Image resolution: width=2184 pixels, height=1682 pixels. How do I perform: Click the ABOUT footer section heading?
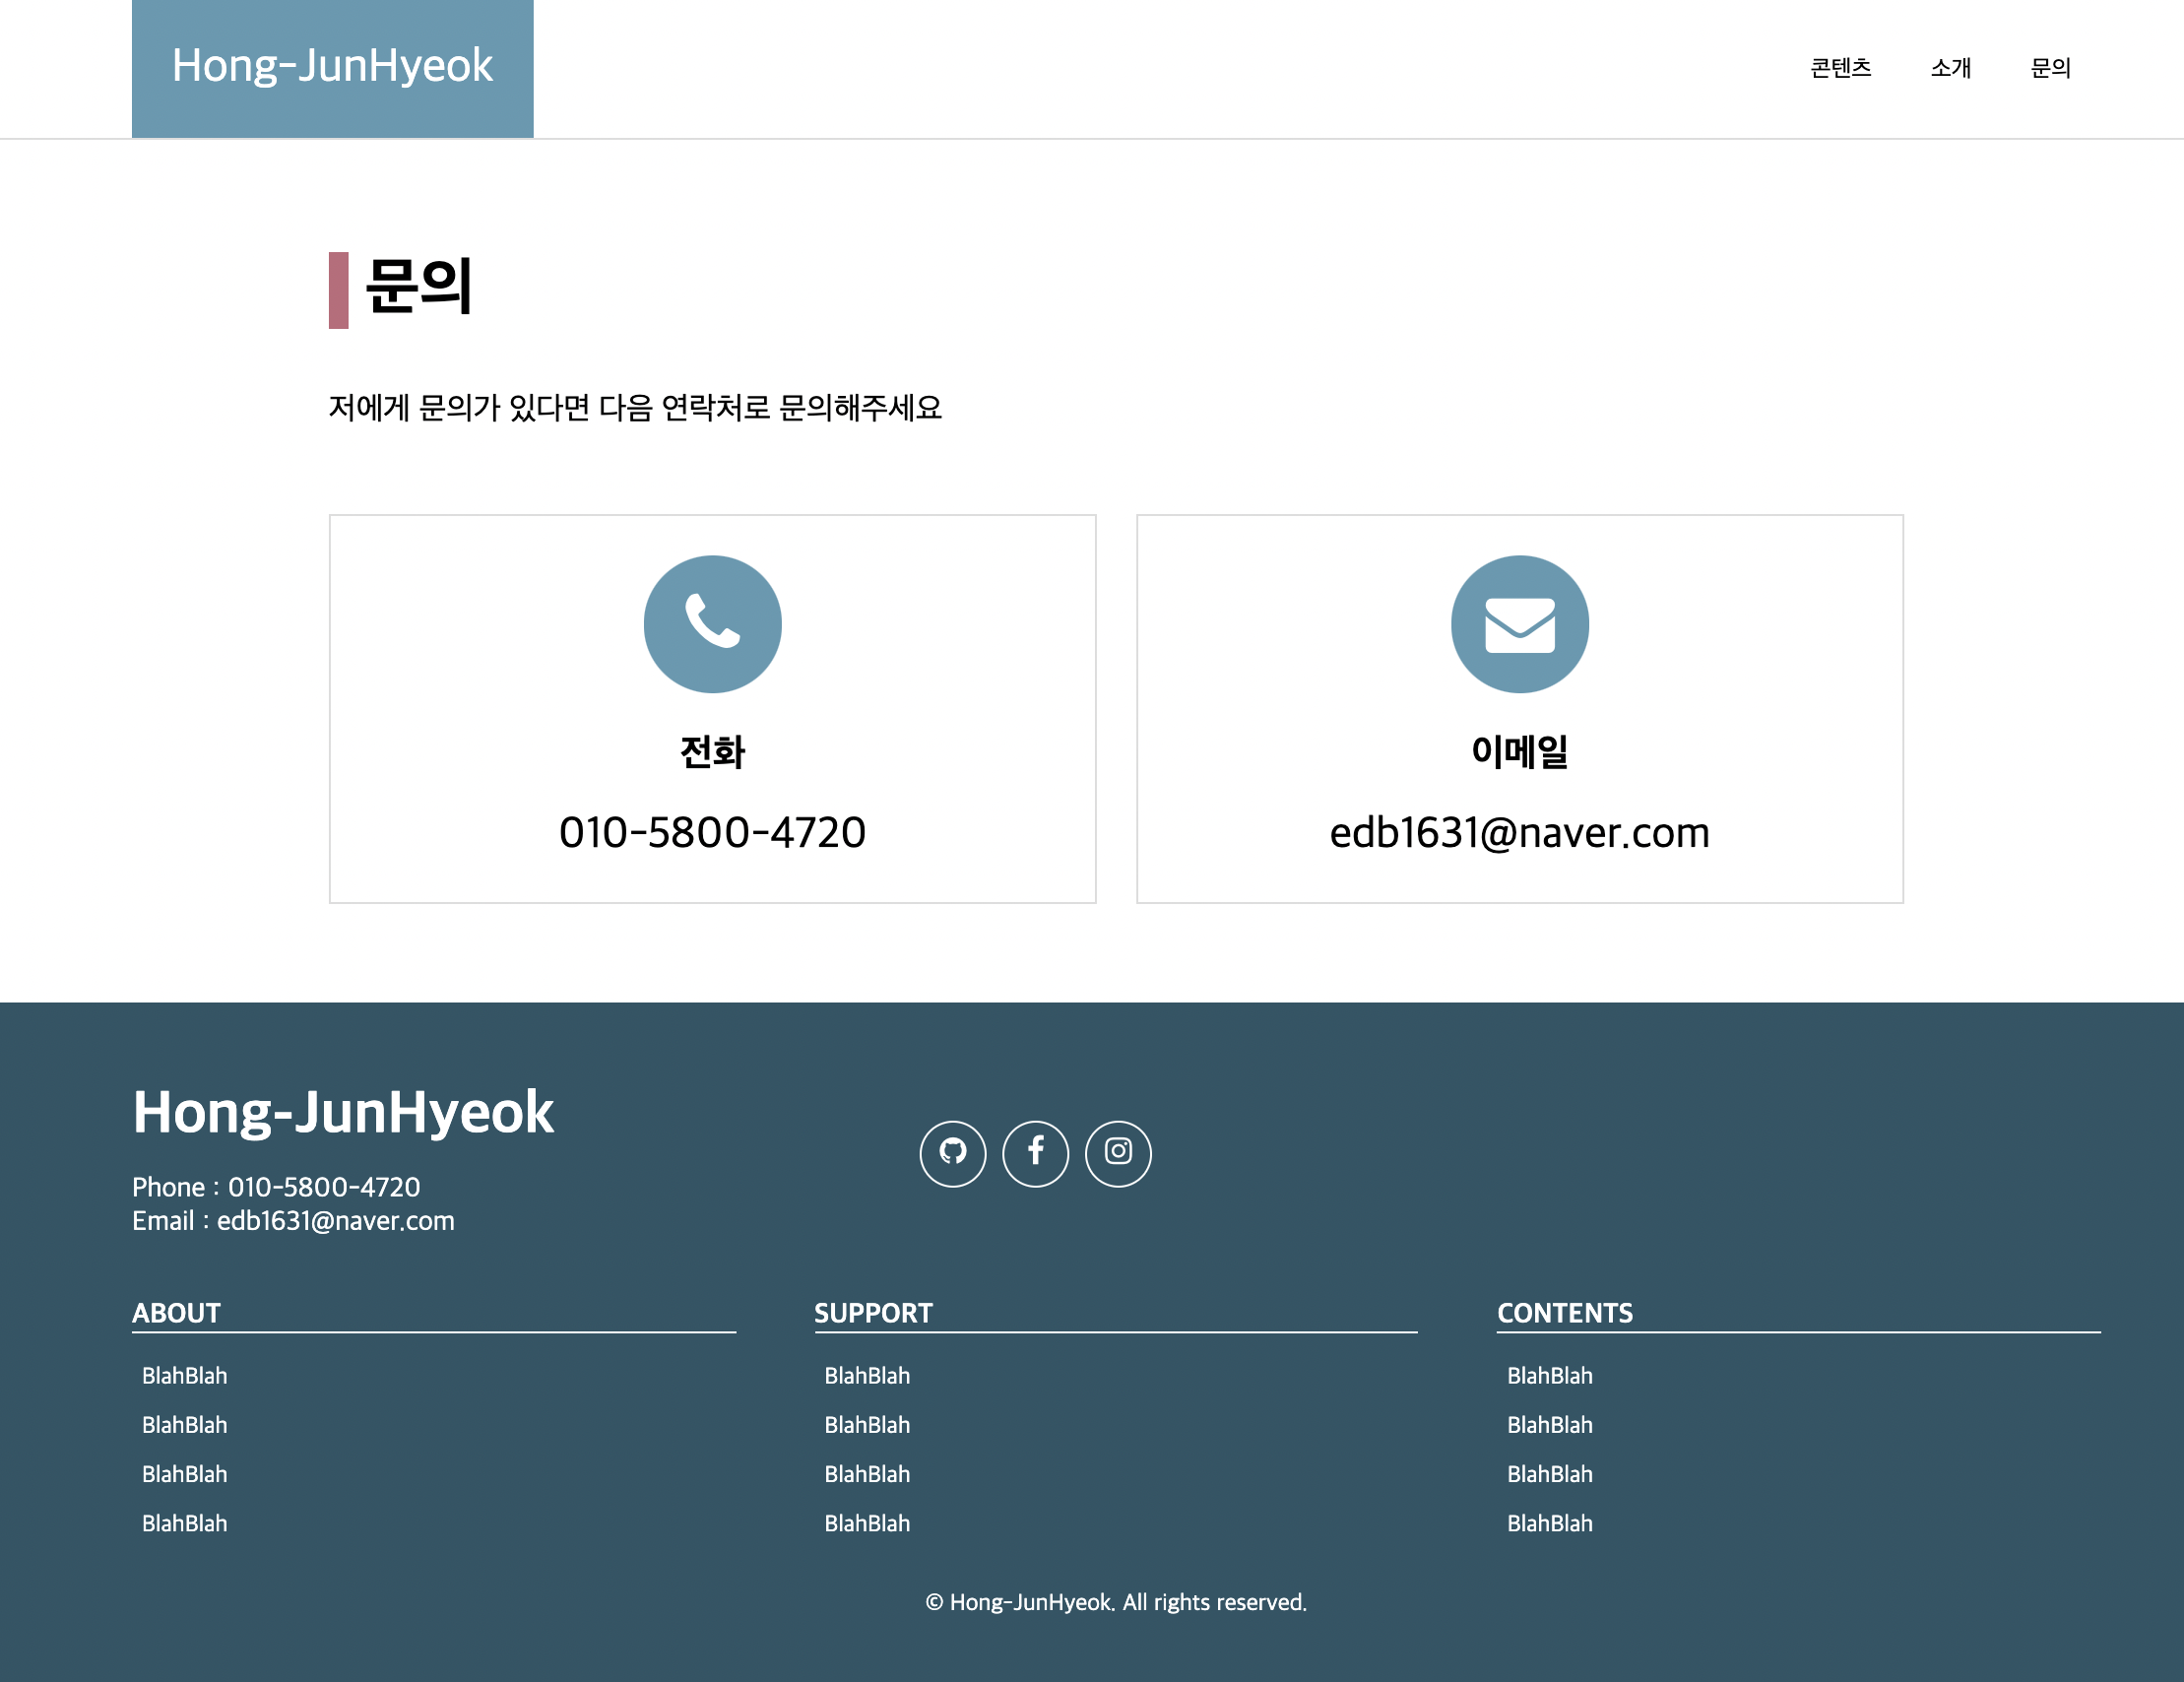pyautogui.click(x=178, y=1313)
